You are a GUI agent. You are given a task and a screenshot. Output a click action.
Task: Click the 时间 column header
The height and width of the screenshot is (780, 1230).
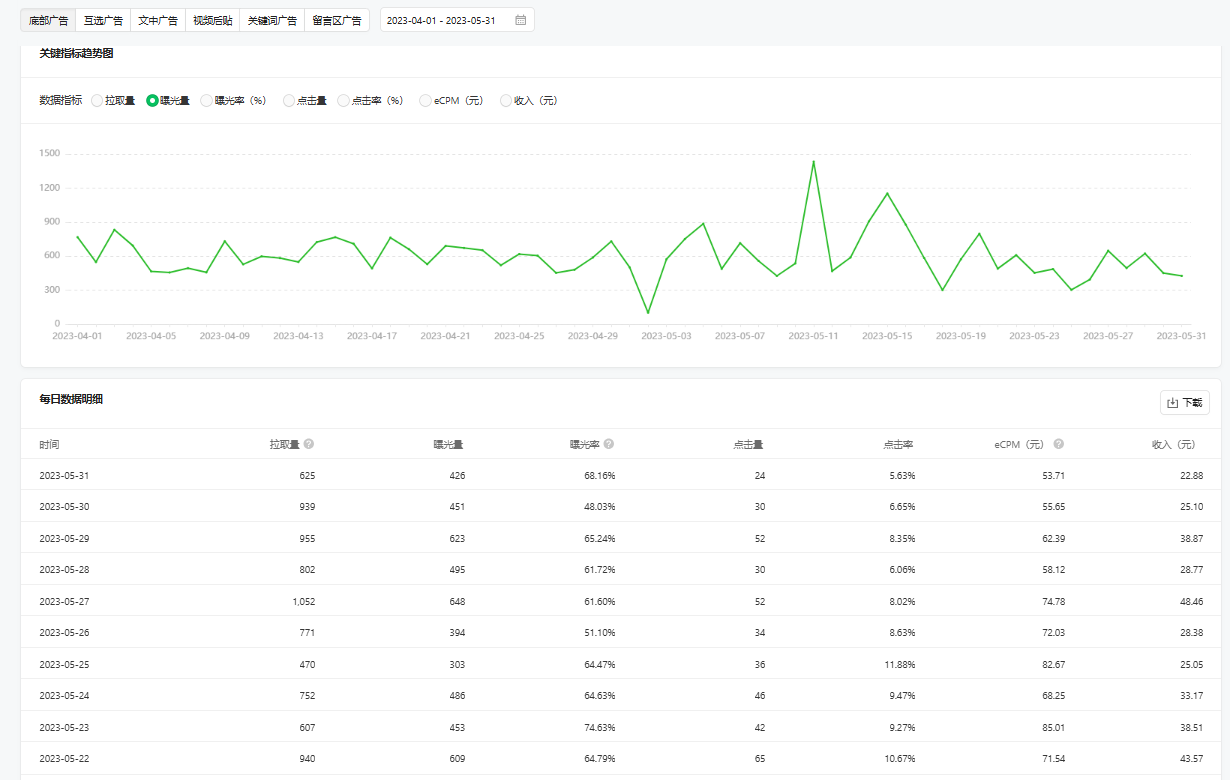tap(49, 444)
